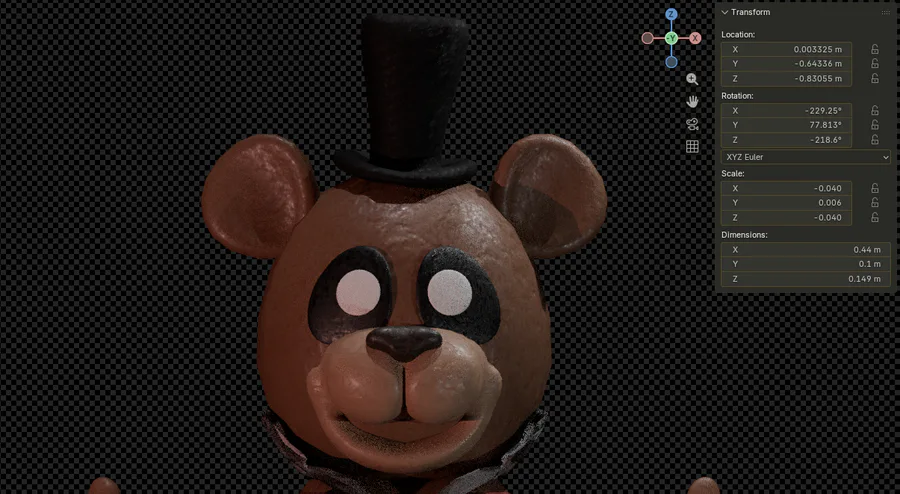The image size is (900, 494).
Task: Lock the Scale X value
Action: point(875,188)
